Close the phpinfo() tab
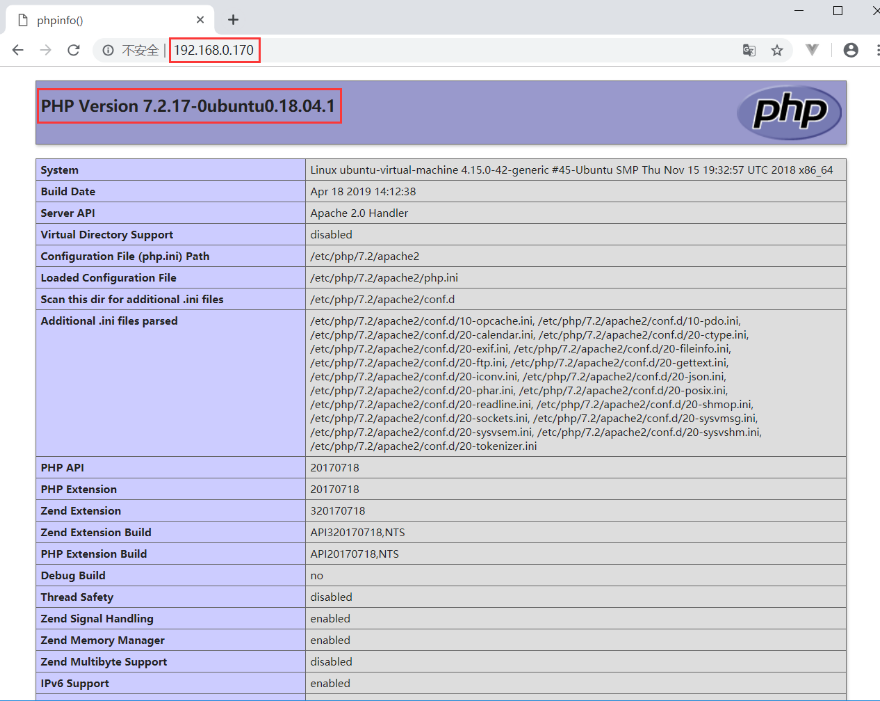This screenshot has width=880, height=701. [200, 20]
